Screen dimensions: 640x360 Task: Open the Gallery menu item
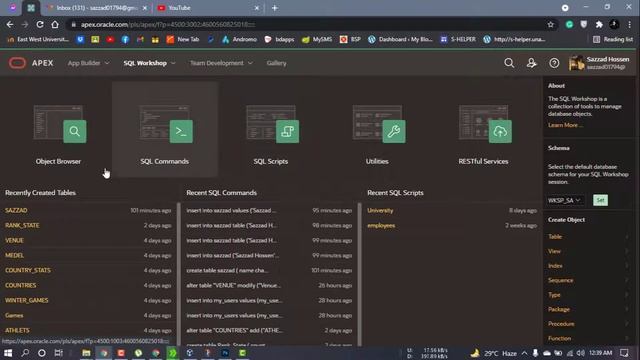click(x=276, y=63)
